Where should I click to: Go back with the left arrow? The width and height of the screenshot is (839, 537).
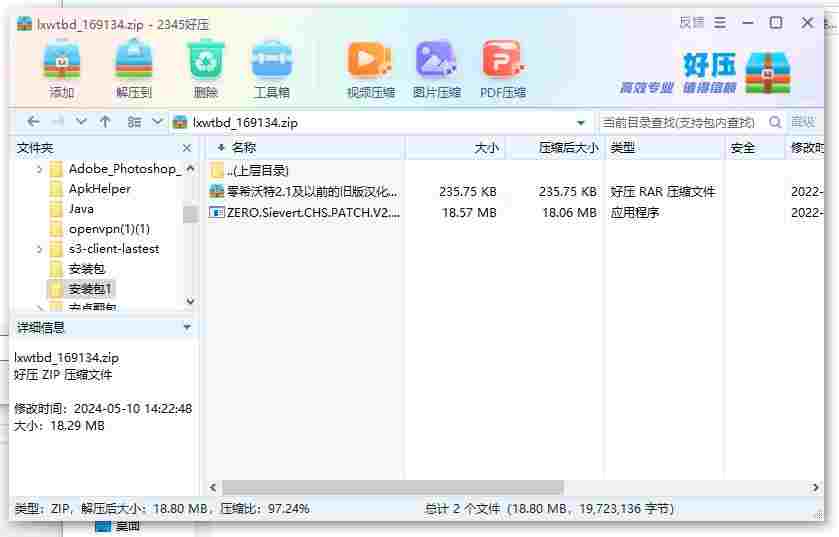[x=33, y=122]
